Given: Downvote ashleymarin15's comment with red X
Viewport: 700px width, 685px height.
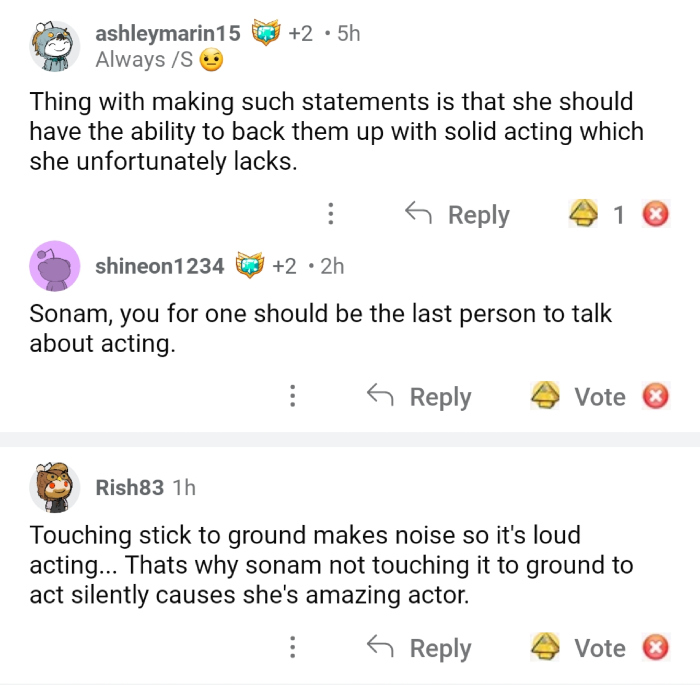Looking at the screenshot, I should pyautogui.click(x=655, y=214).
